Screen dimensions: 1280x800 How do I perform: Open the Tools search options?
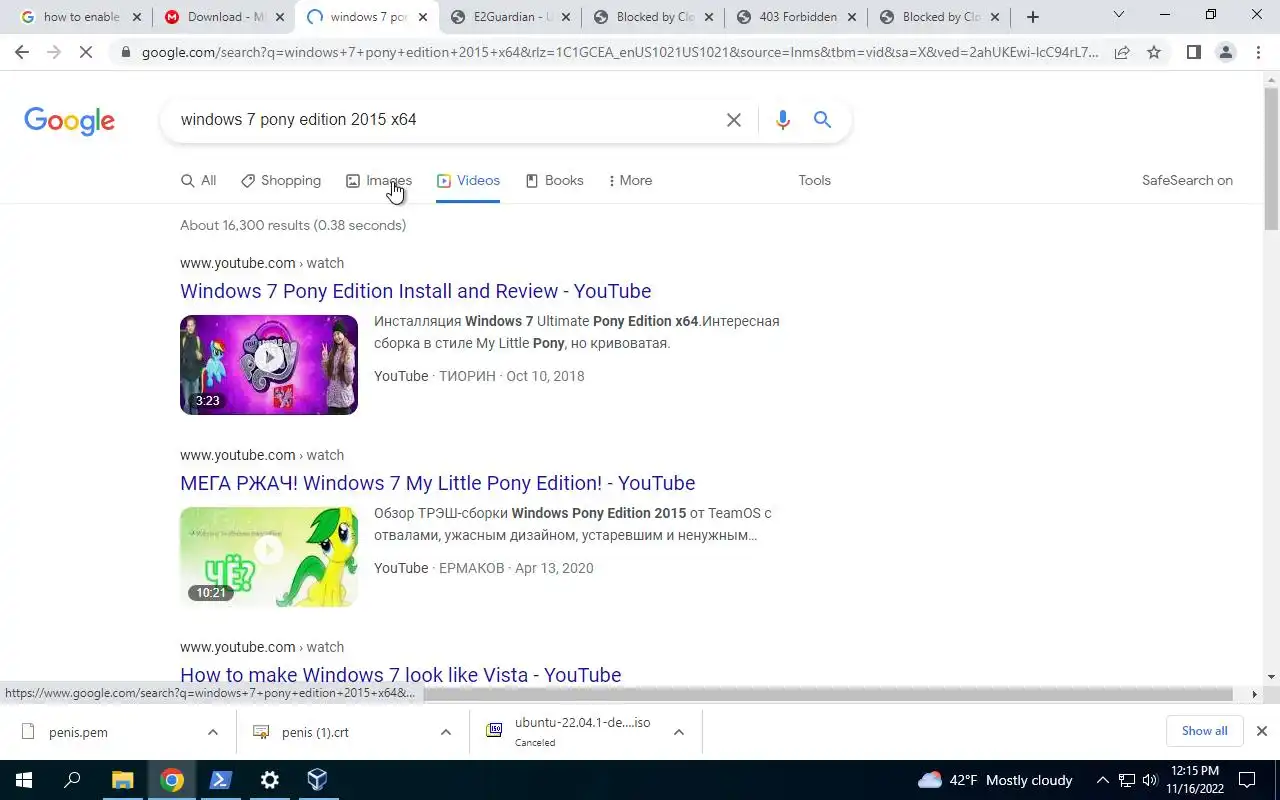click(x=814, y=181)
